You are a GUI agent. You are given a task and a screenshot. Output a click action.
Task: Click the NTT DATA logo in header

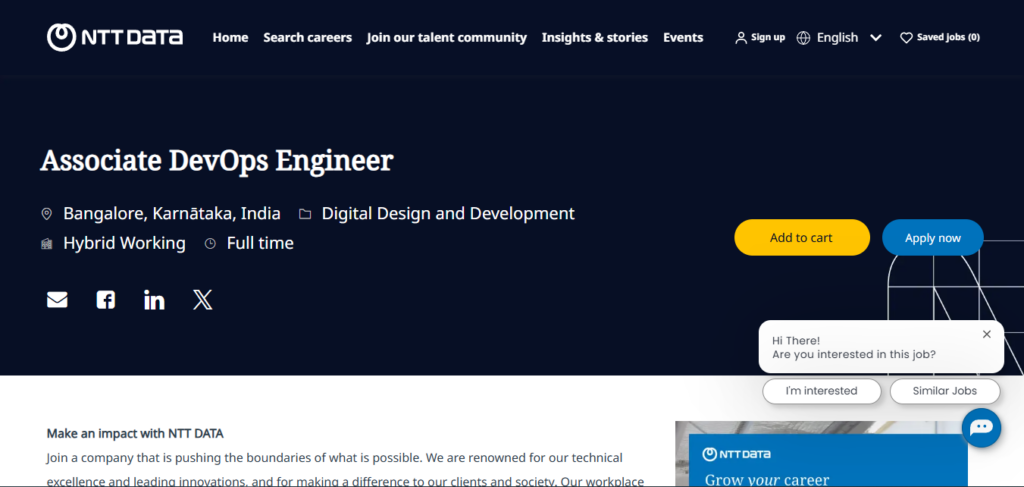pos(115,37)
